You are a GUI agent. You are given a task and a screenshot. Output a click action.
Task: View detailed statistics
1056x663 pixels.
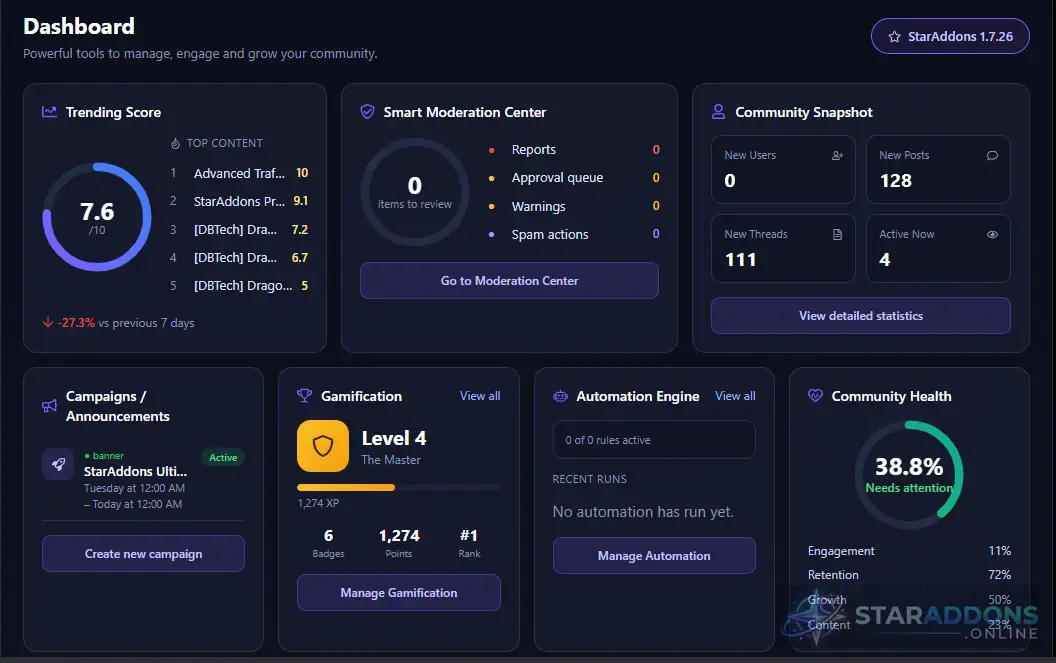(x=861, y=316)
